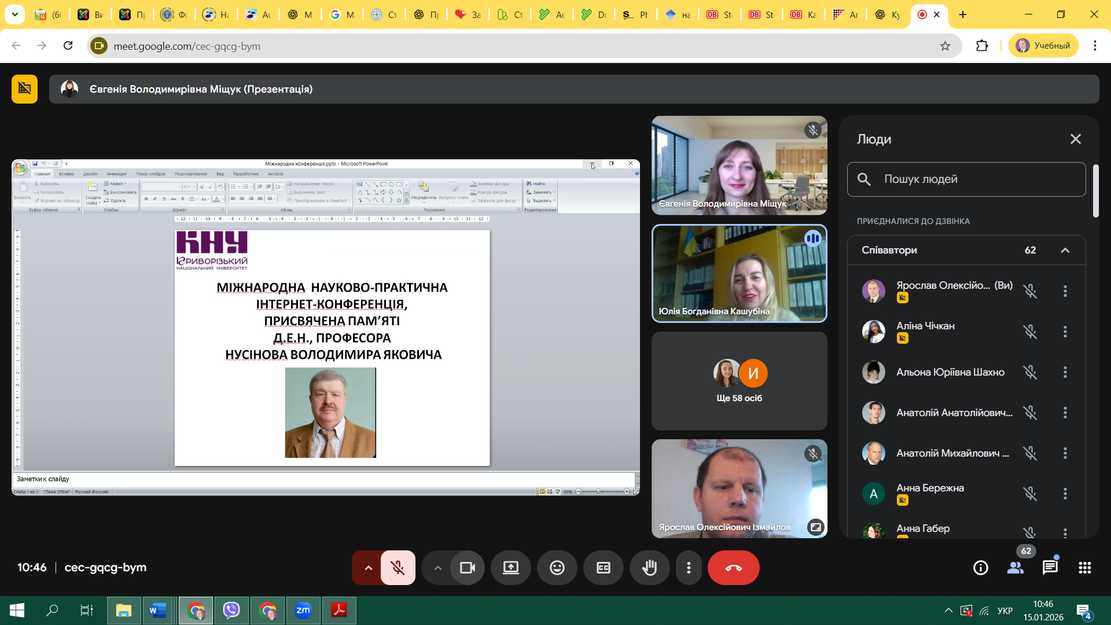Open the reactions emoji picker
This screenshot has height=625, width=1111.
[557, 568]
